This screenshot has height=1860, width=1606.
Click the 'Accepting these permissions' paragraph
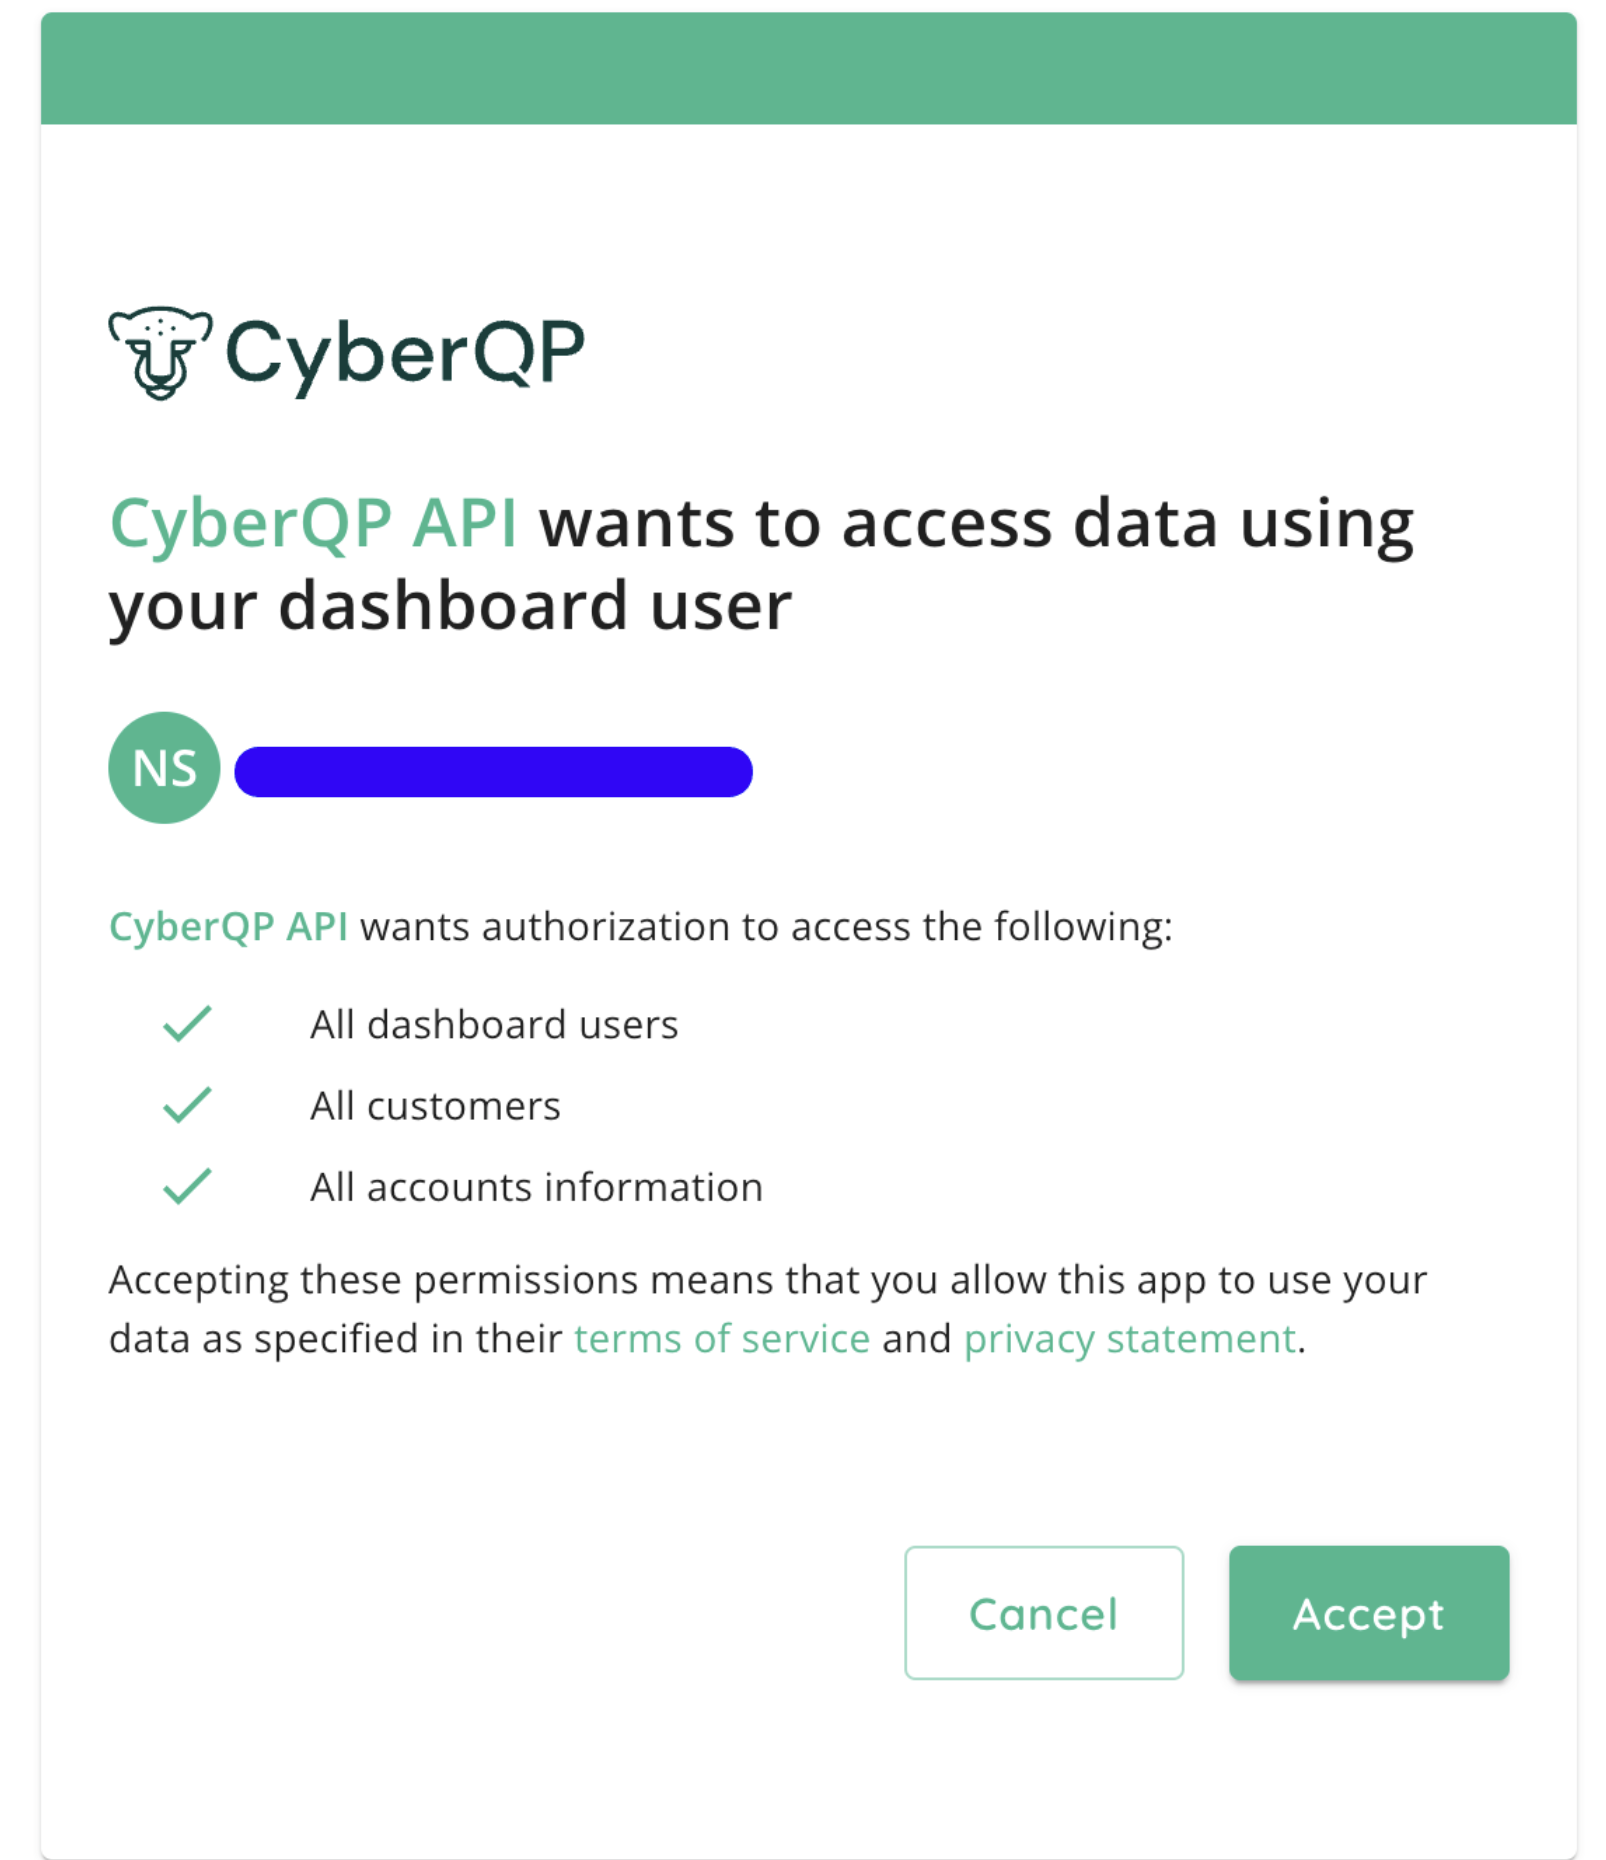(768, 1309)
